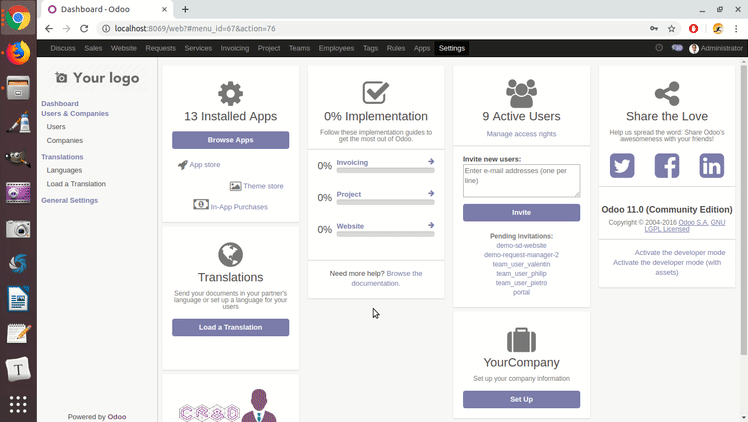The width and height of the screenshot is (748, 422).
Task: Click the Invite button
Action: [x=521, y=212]
